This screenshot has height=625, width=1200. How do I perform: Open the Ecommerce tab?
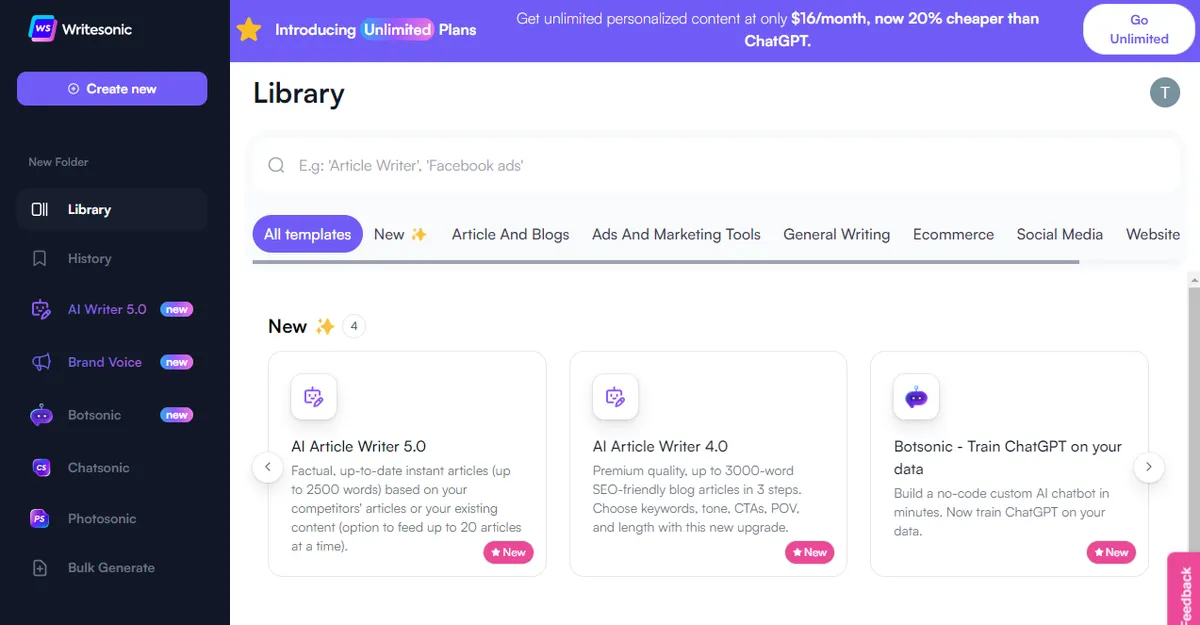coord(953,234)
